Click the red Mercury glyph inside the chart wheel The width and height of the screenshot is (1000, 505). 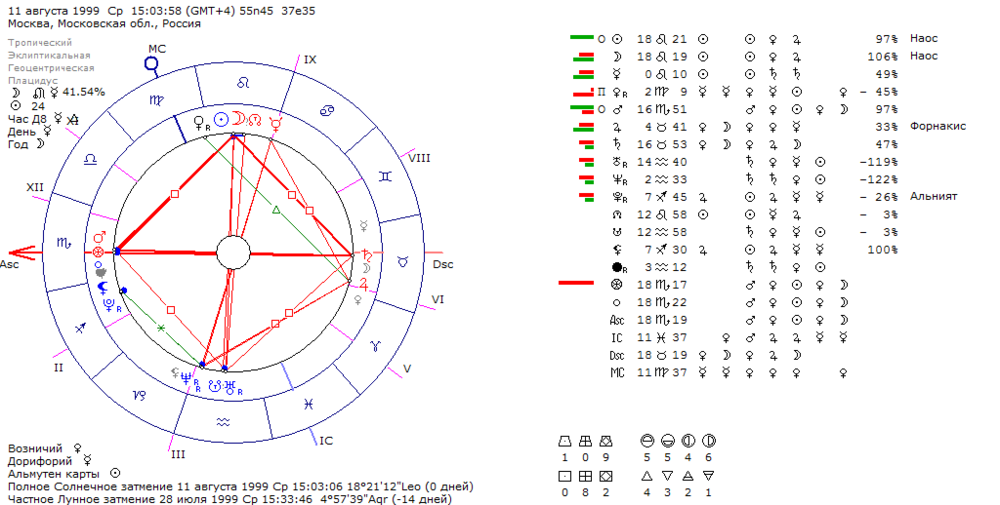click(276, 123)
